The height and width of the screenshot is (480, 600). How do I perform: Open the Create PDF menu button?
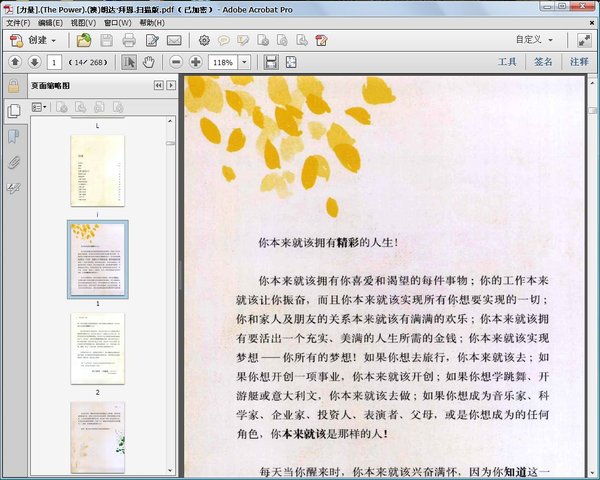click(33, 40)
